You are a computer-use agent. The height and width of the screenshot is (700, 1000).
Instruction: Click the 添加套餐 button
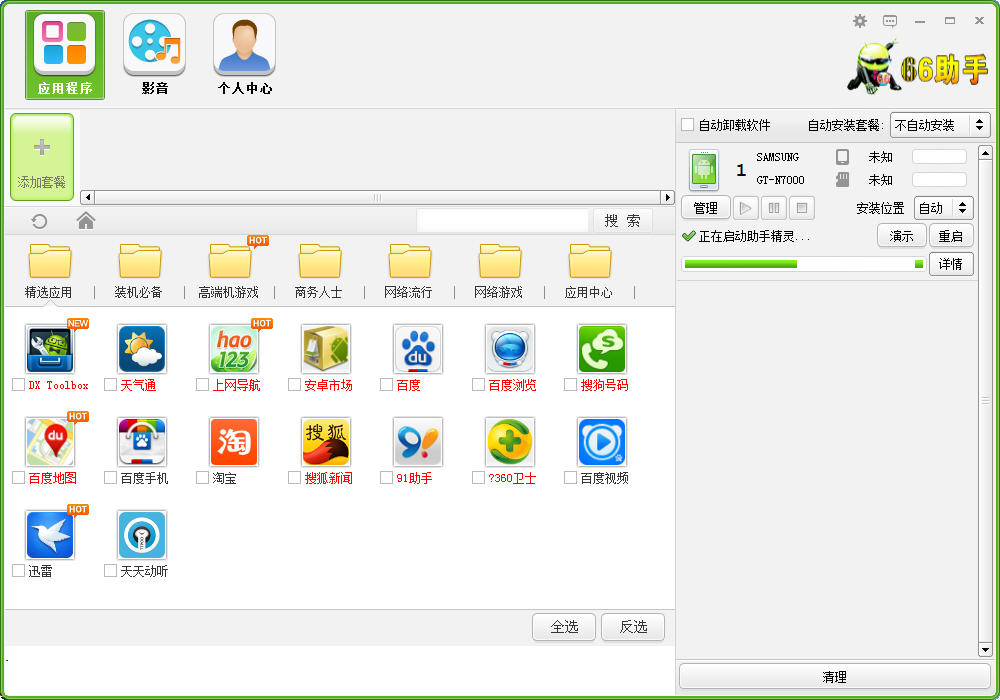pos(42,157)
